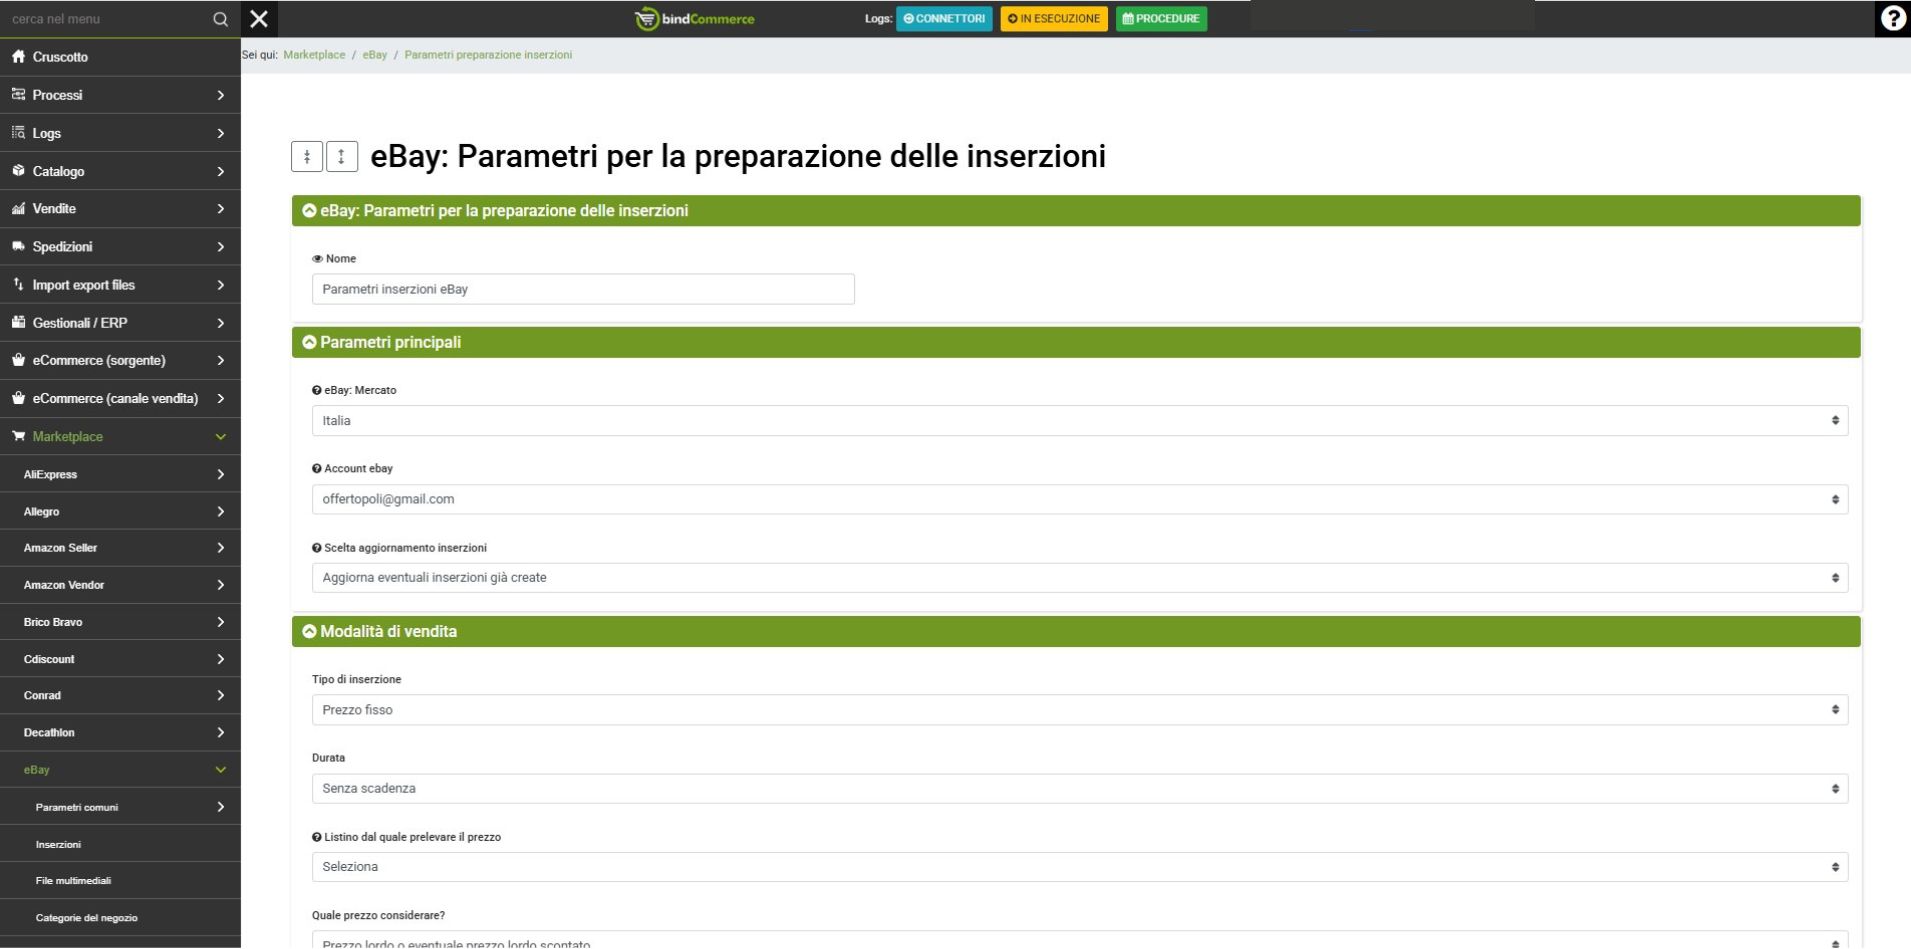Screen dimensions: 1911x949
Task: Collapse the Modalità di vendita section
Action: pos(310,632)
